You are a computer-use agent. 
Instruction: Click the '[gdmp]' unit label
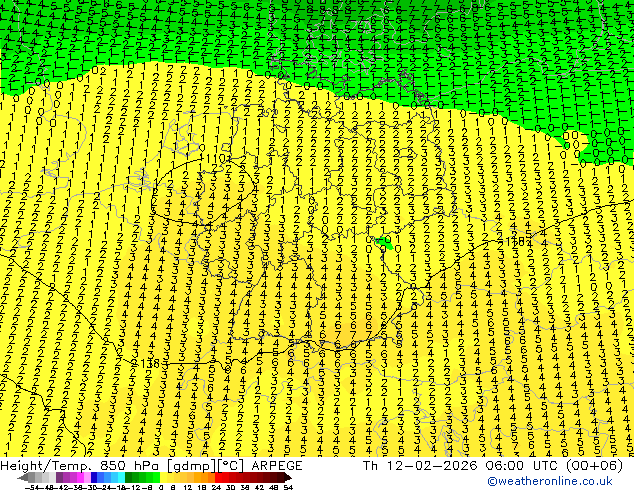click(191, 466)
